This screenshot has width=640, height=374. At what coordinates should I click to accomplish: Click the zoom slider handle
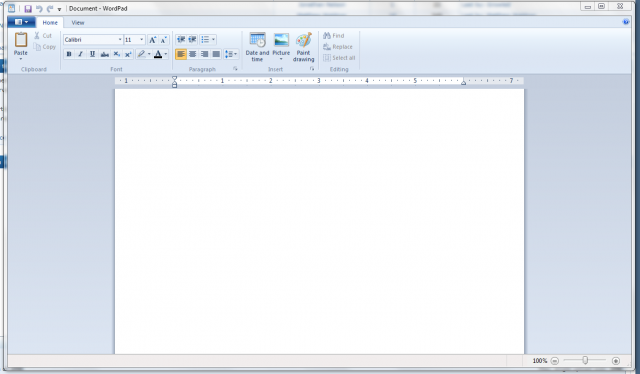pyautogui.click(x=585, y=360)
